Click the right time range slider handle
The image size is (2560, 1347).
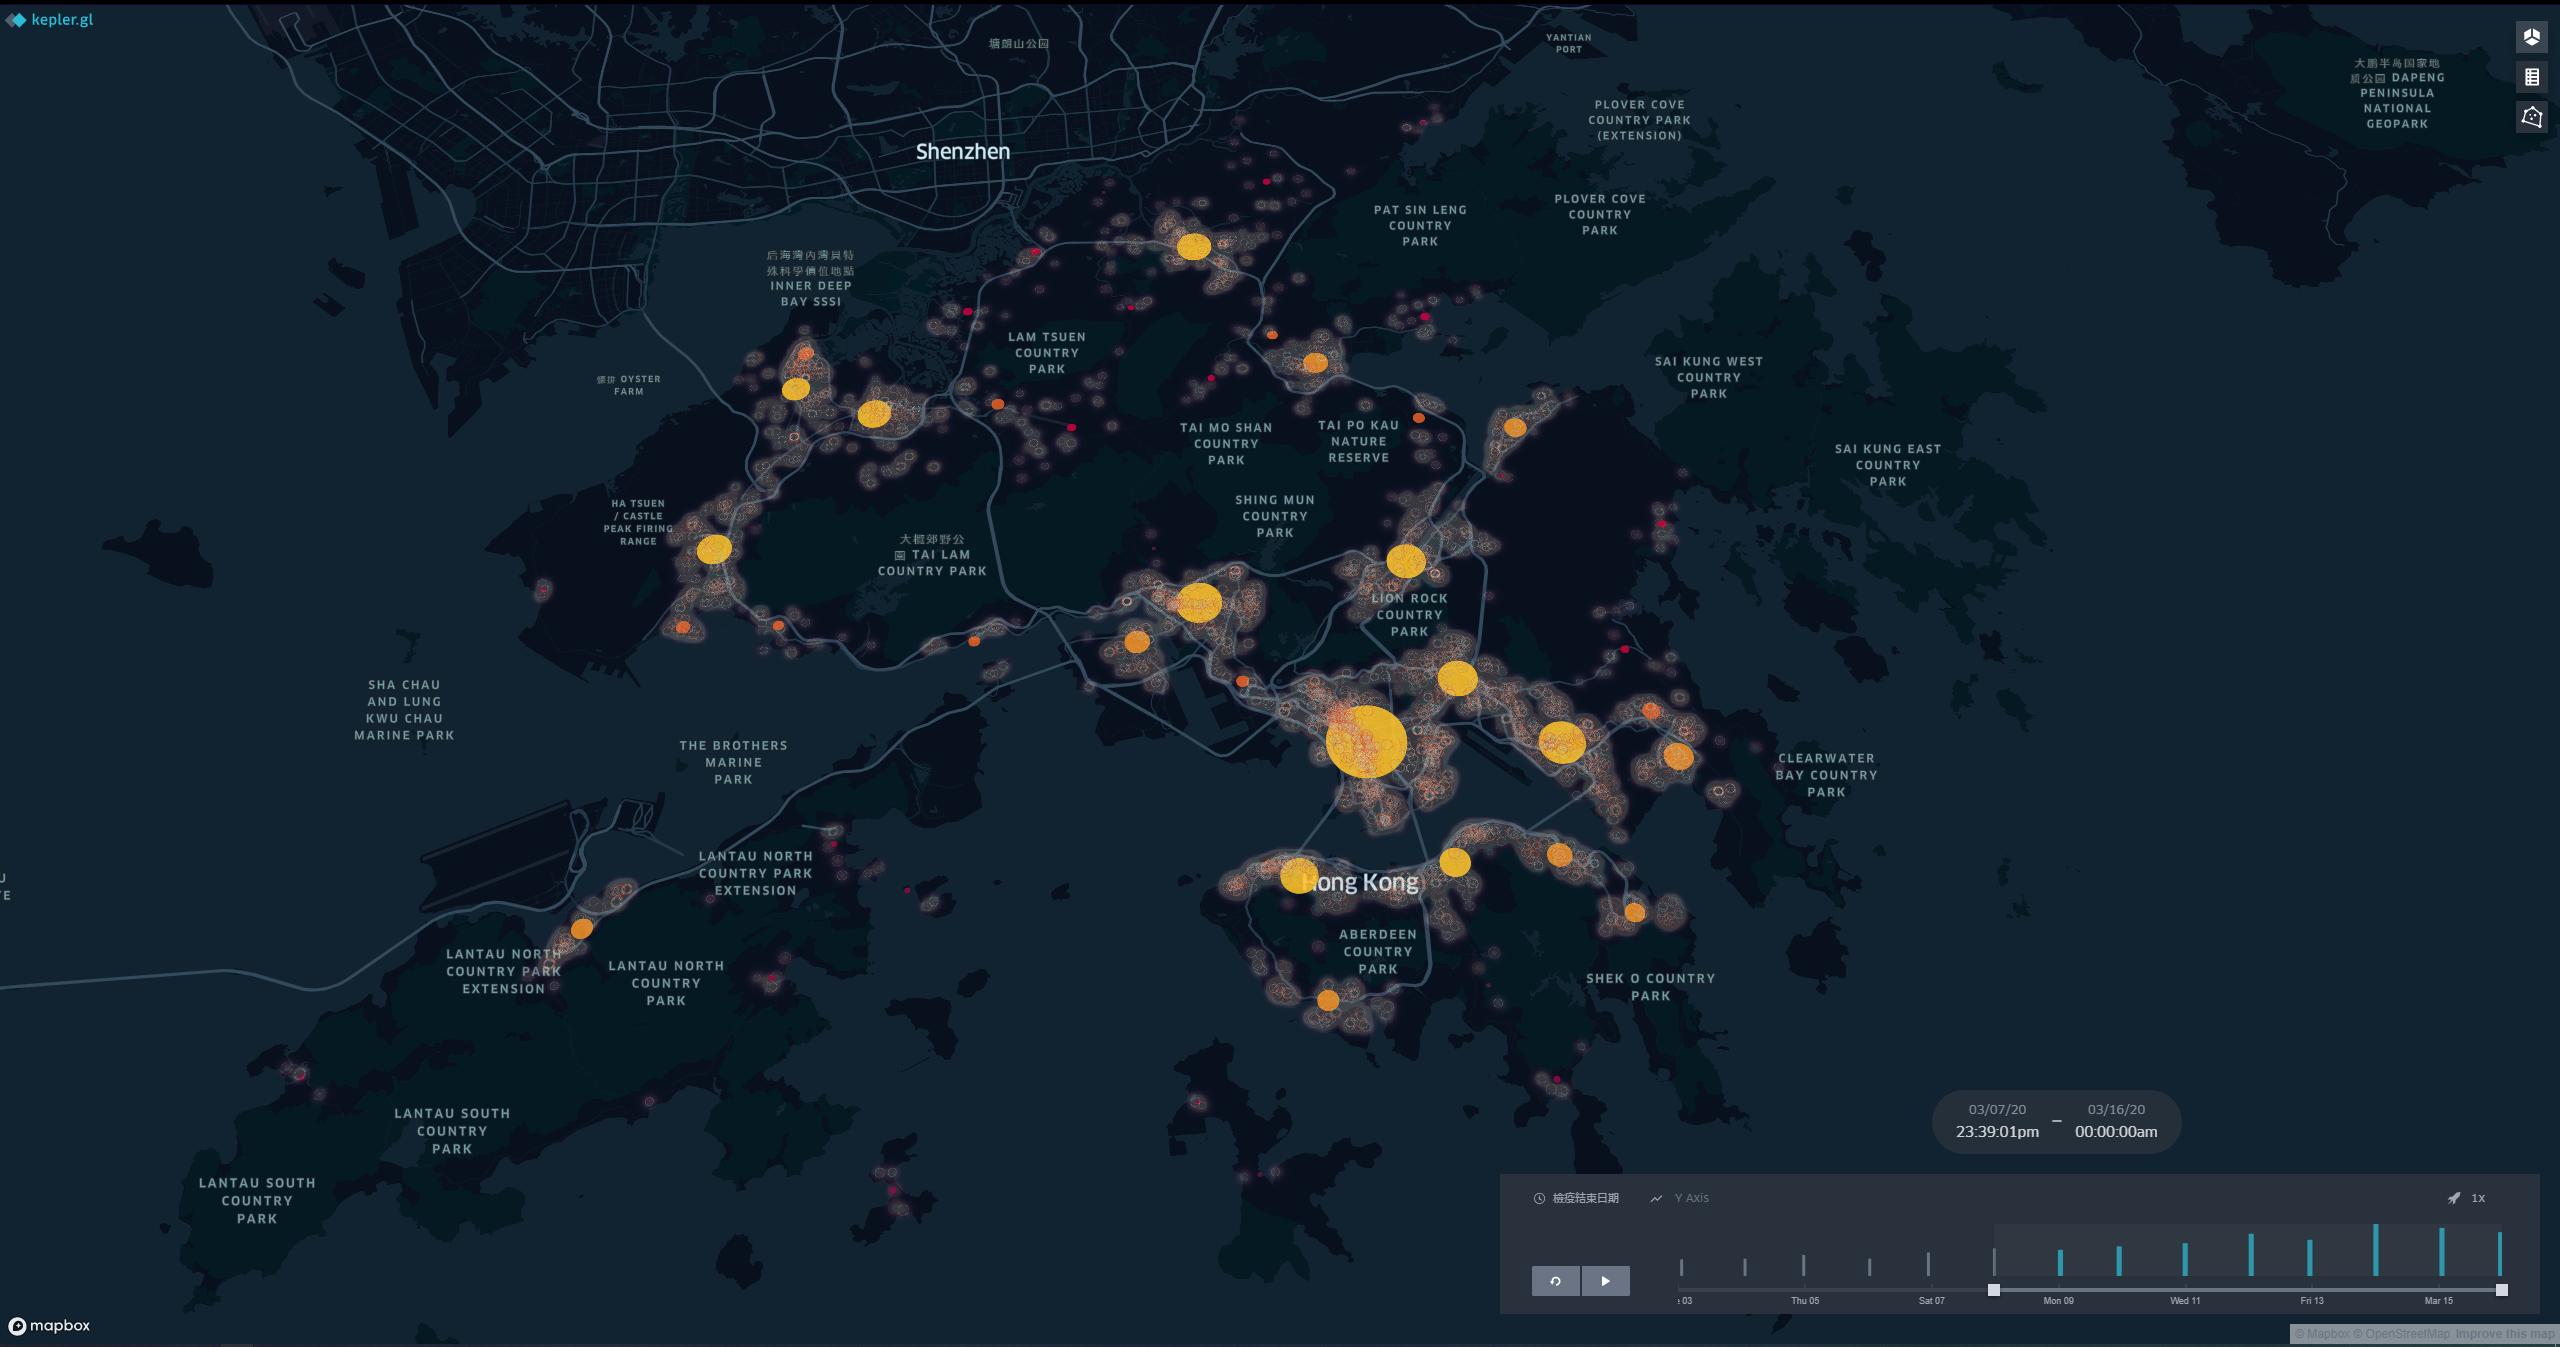pyautogui.click(x=2502, y=1290)
